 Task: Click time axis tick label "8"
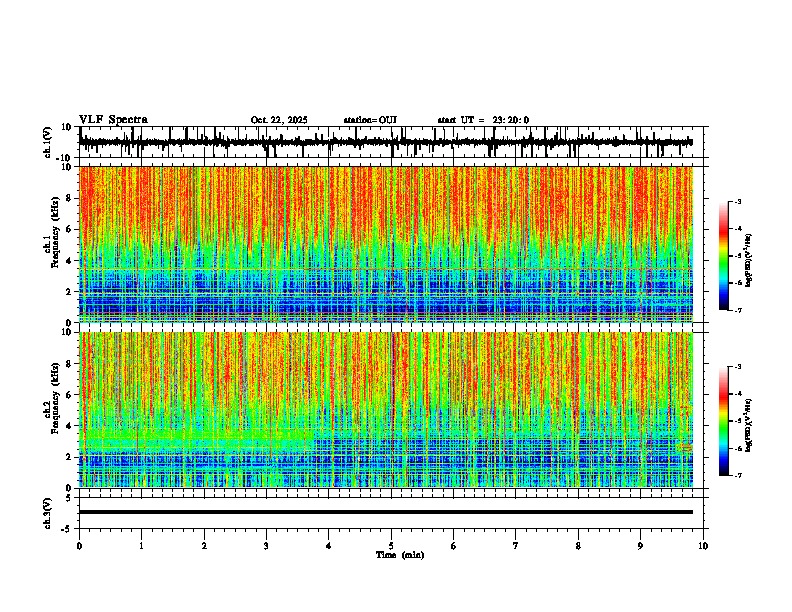point(578,546)
